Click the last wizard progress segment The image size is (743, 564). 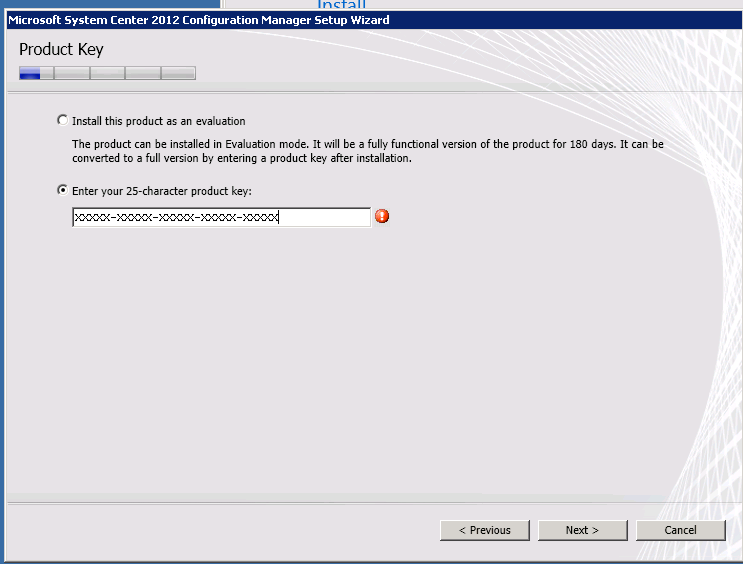[x=179, y=73]
